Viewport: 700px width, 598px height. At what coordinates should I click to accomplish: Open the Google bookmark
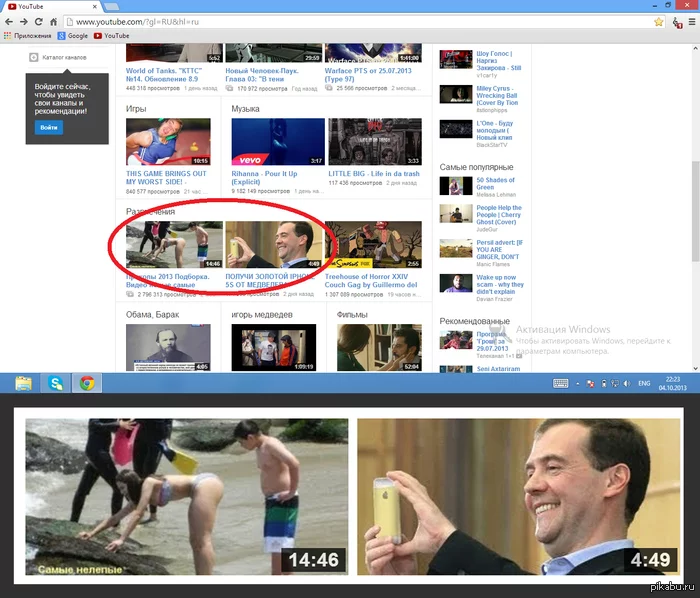72,36
